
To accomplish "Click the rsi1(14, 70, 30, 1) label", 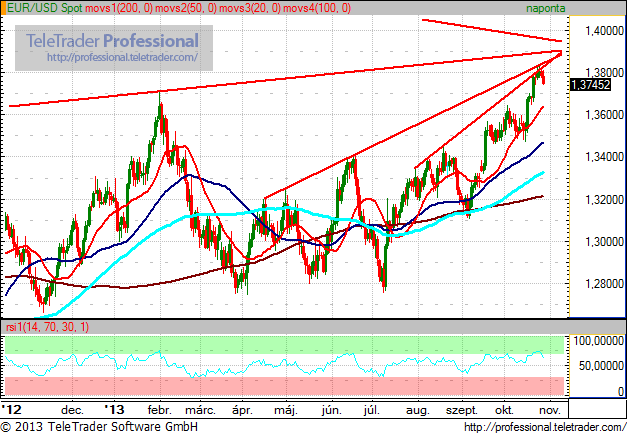I will pyautogui.click(x=47, y=327).
